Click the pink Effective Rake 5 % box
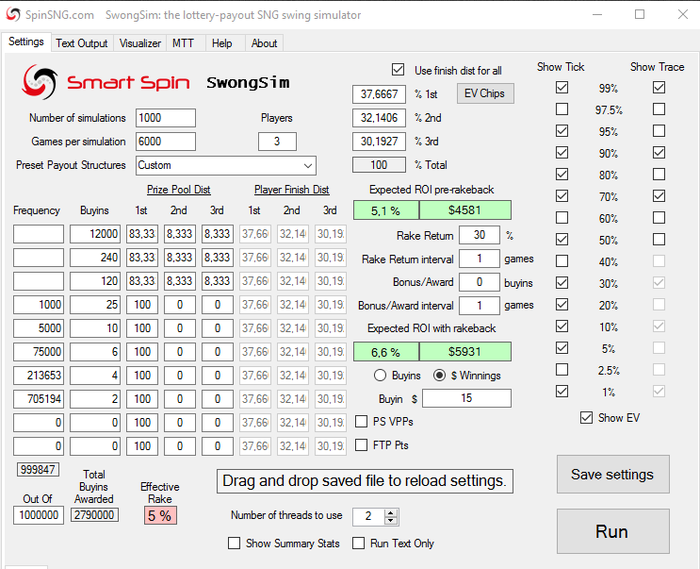700x569 pixels. click(160, 516)
